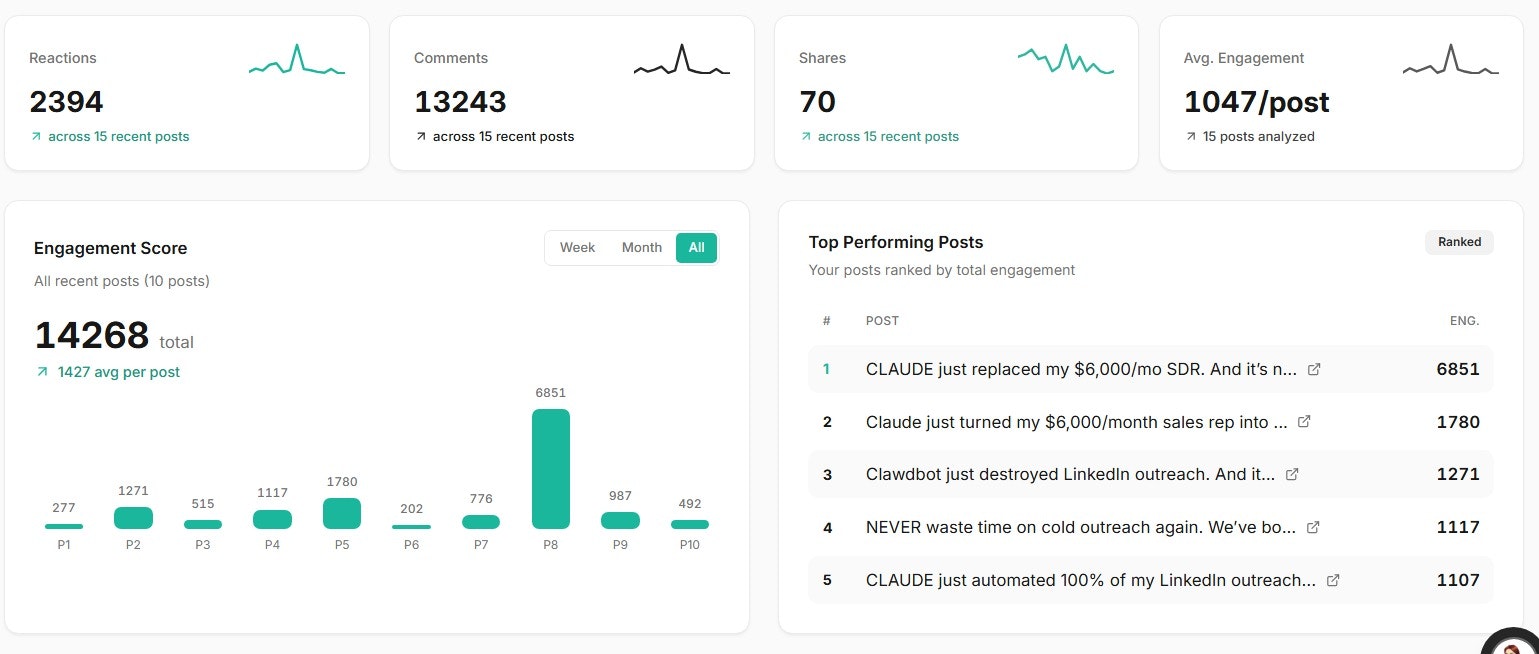Click the ENG. column header
1539x654 pixels.
point(1464,321)
